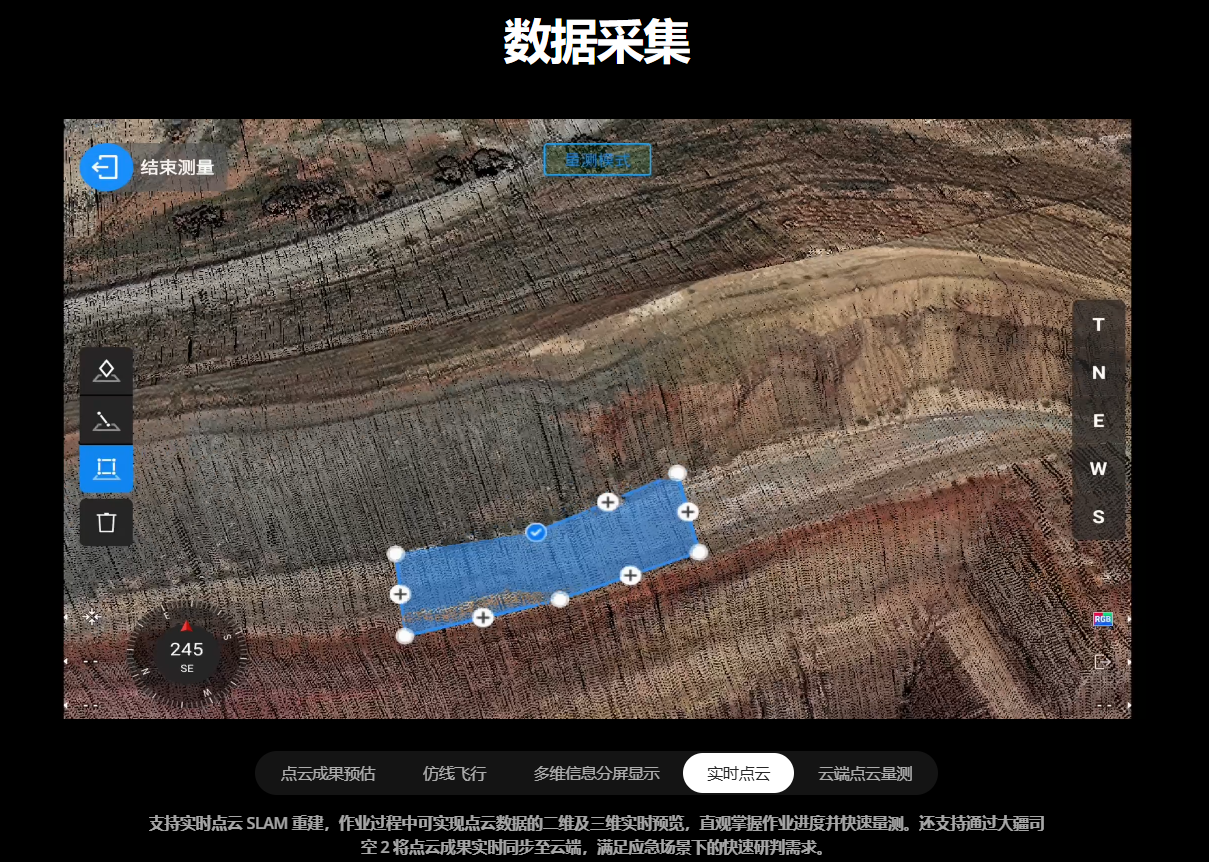
Task: Click the trash delete measurement icon
Action: tap(106, 522)
